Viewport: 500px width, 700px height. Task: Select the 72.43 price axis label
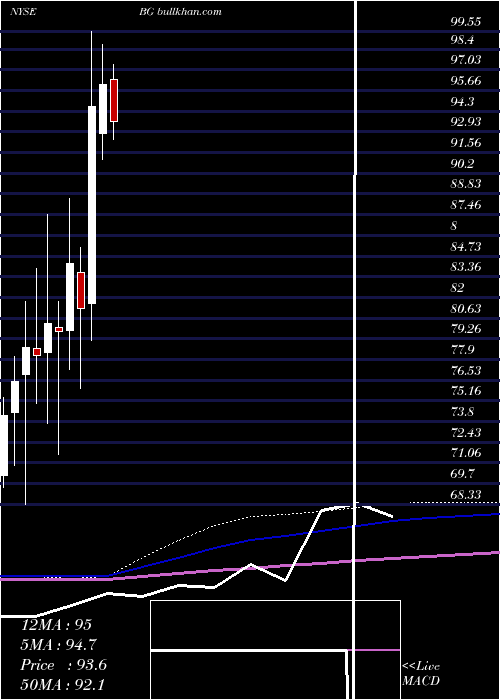point(466,433)
